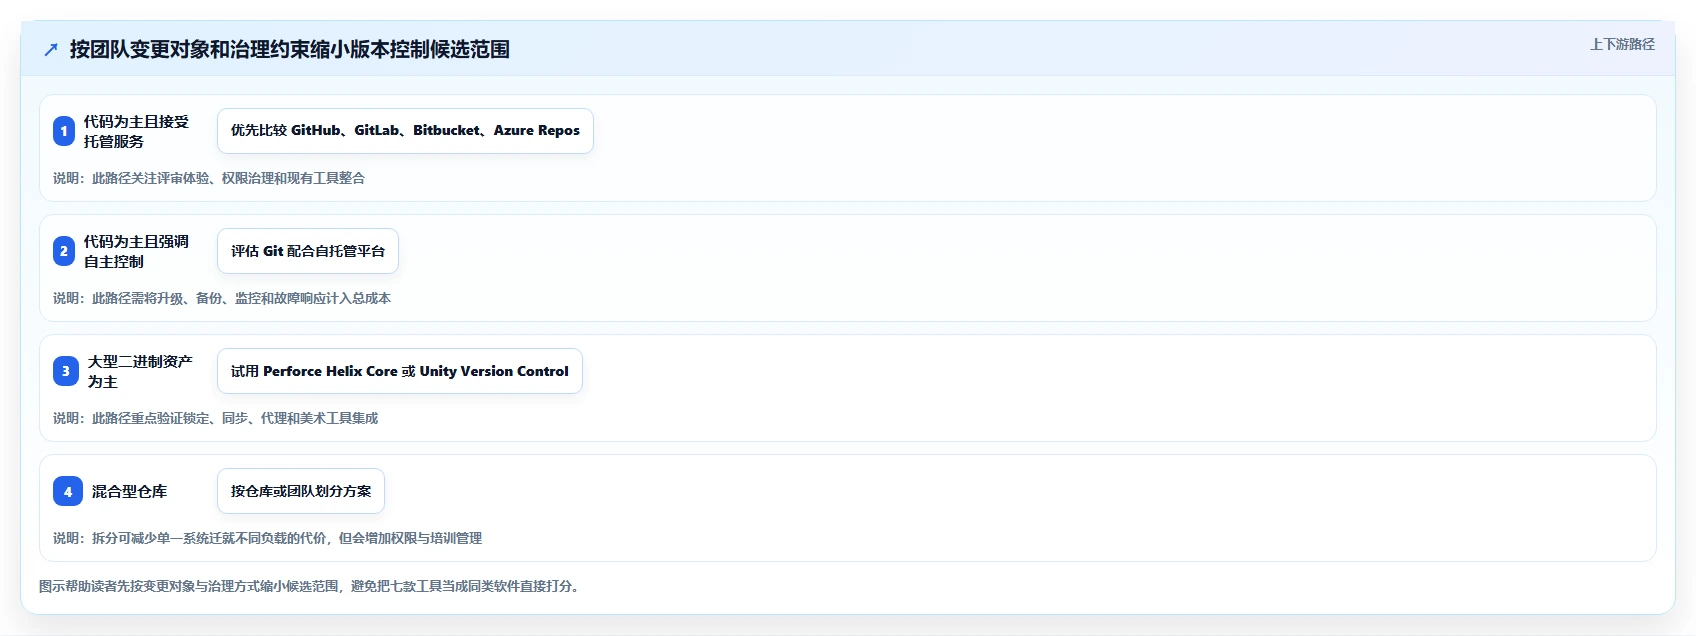Click the number 3 step badge
This screenshot has height=636, width=1696.
click(66, 371)
